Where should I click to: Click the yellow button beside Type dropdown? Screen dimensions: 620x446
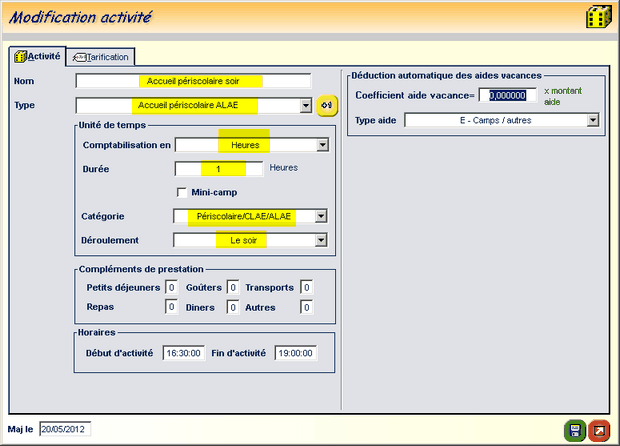(x=327, y=106)
